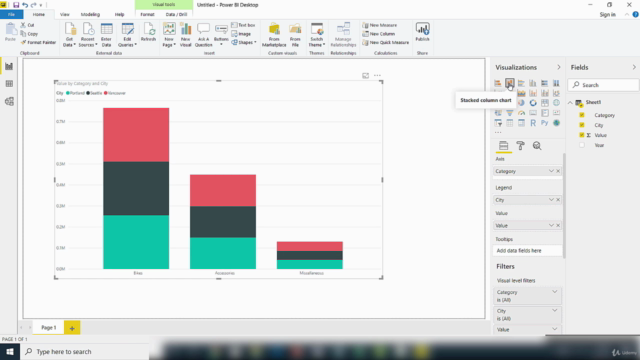Image resolution: width=640 pixels, height=360 pixels.
Task: Open the Data / Drill tab
Action: [x=176, y=14]
